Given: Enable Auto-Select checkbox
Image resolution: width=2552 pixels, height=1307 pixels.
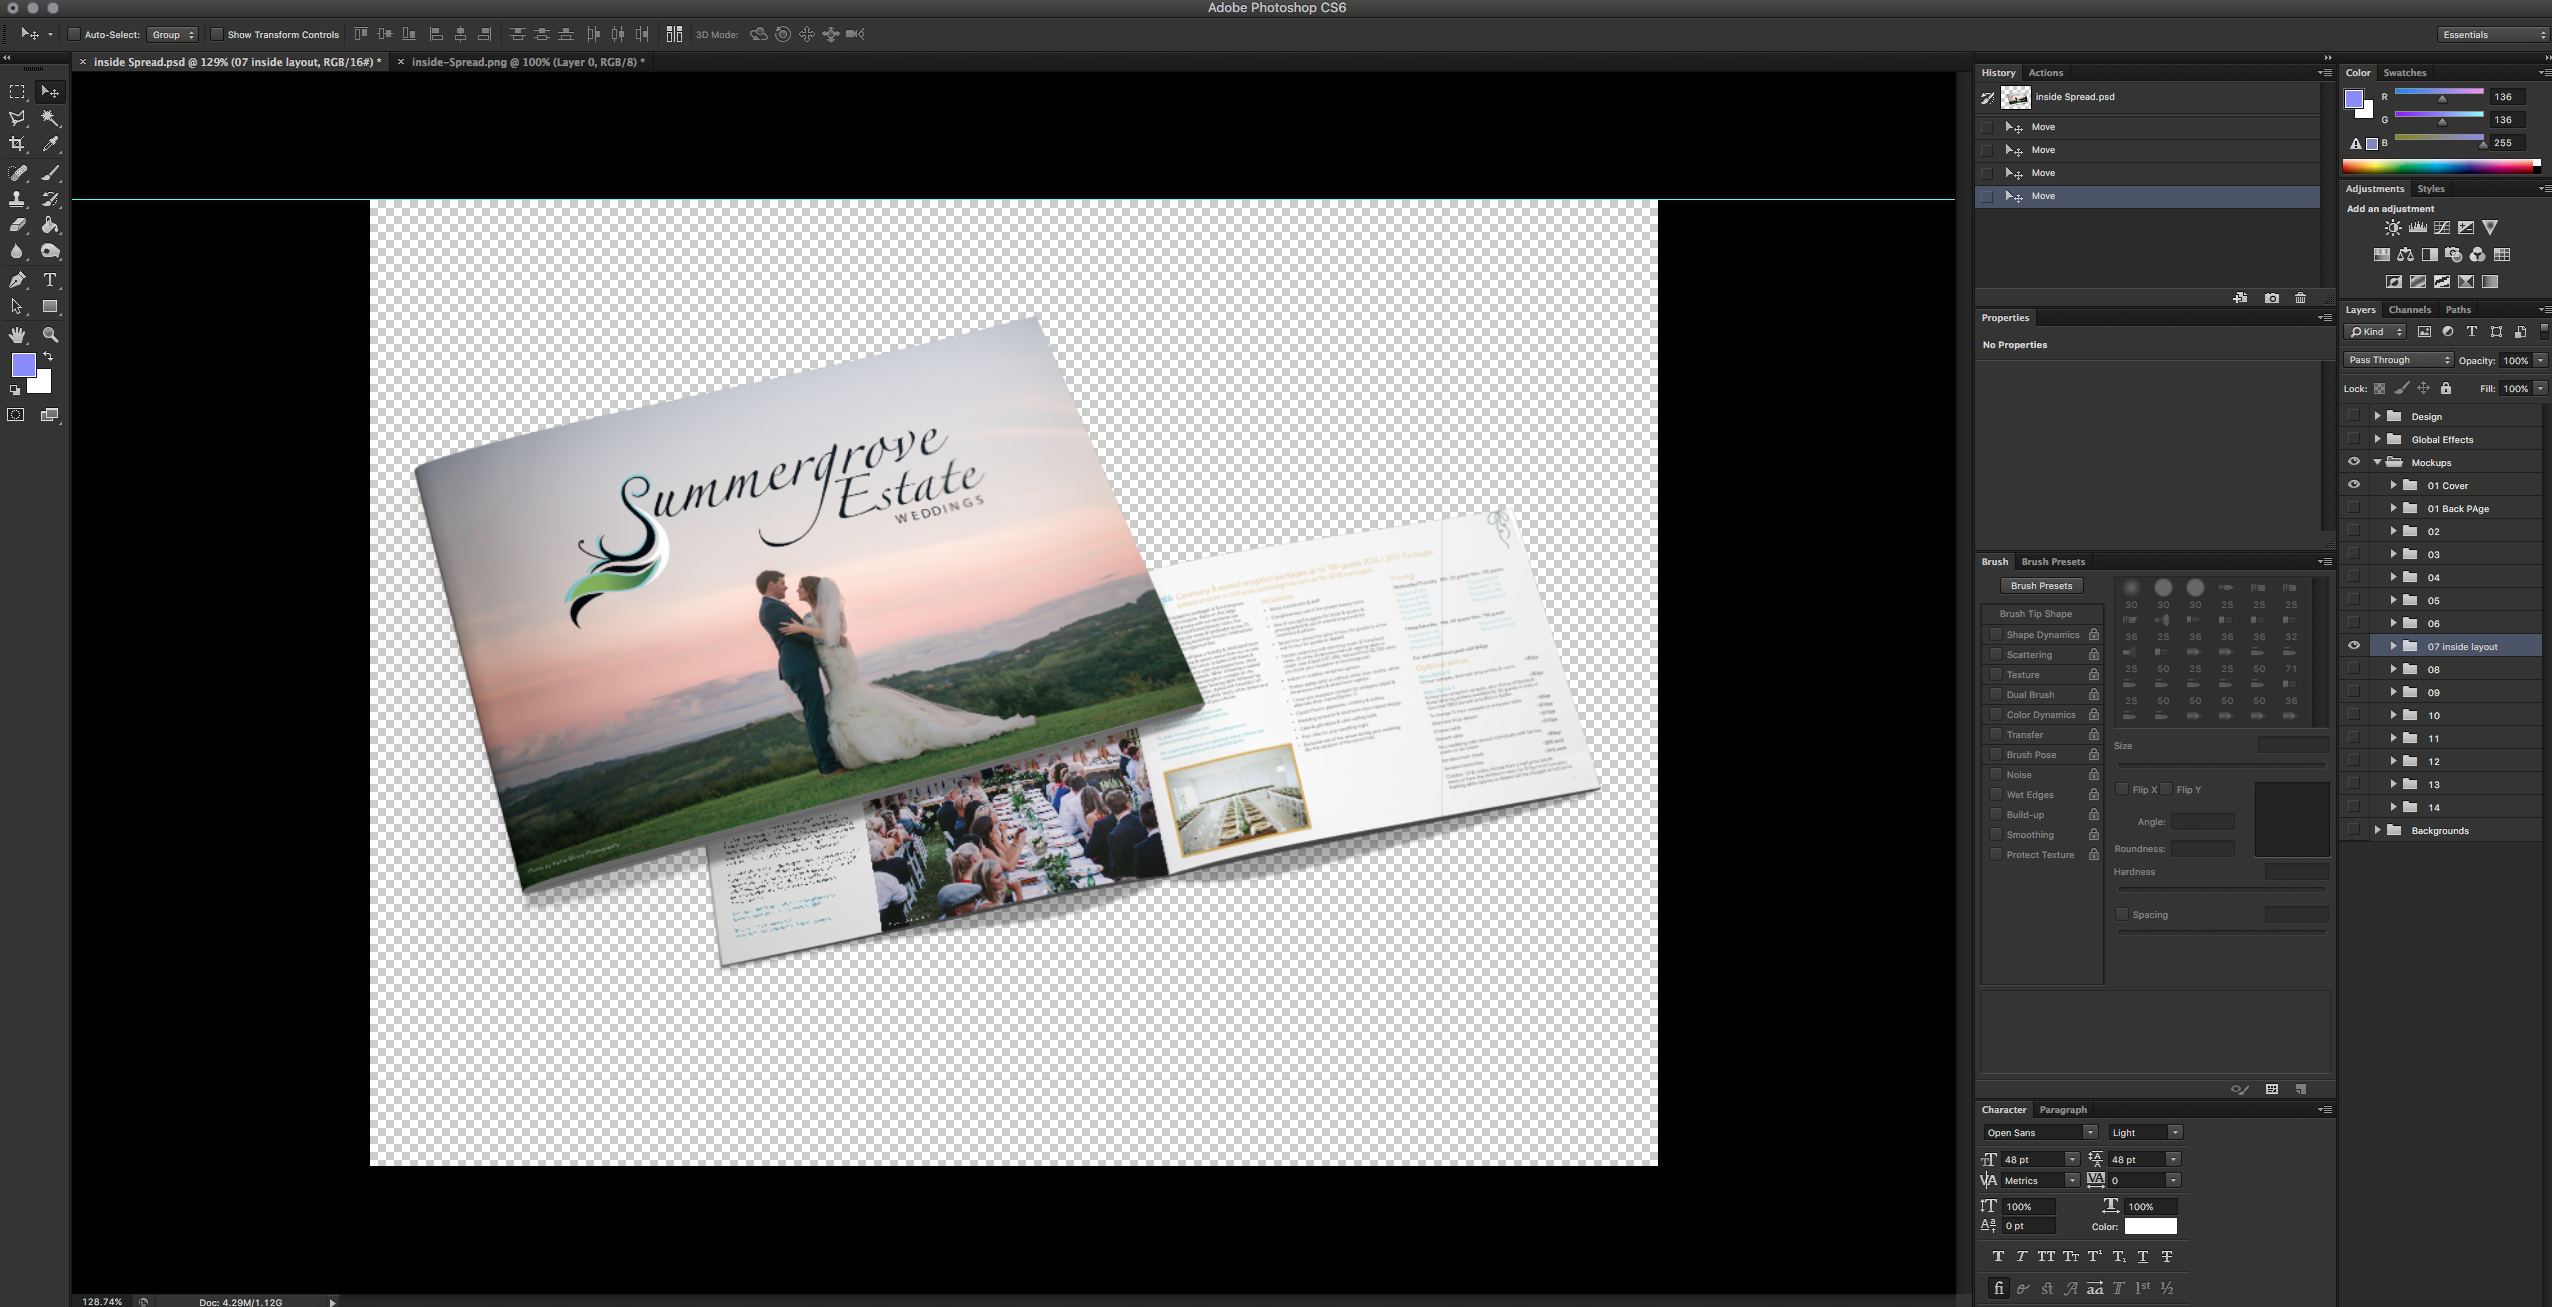Looking at the screenshot, I should coord(74,34).
